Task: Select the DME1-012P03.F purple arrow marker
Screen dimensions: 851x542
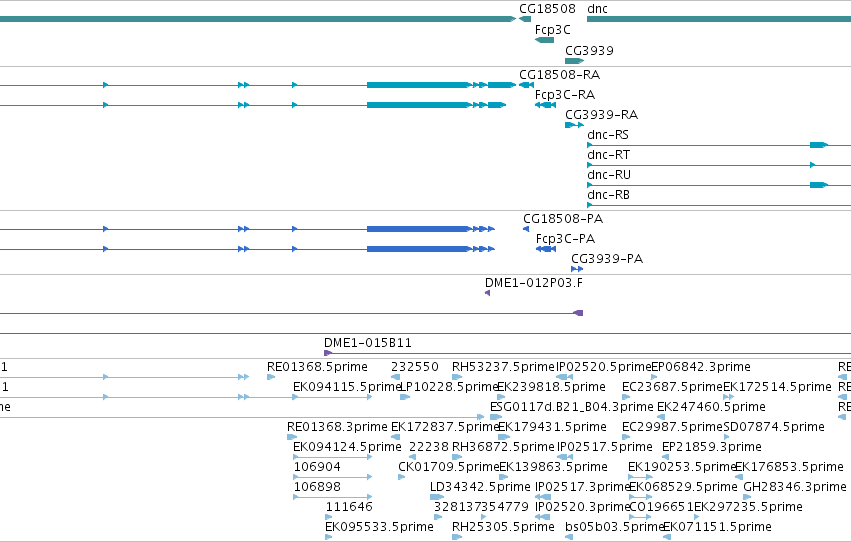Action: click(487, 294)
